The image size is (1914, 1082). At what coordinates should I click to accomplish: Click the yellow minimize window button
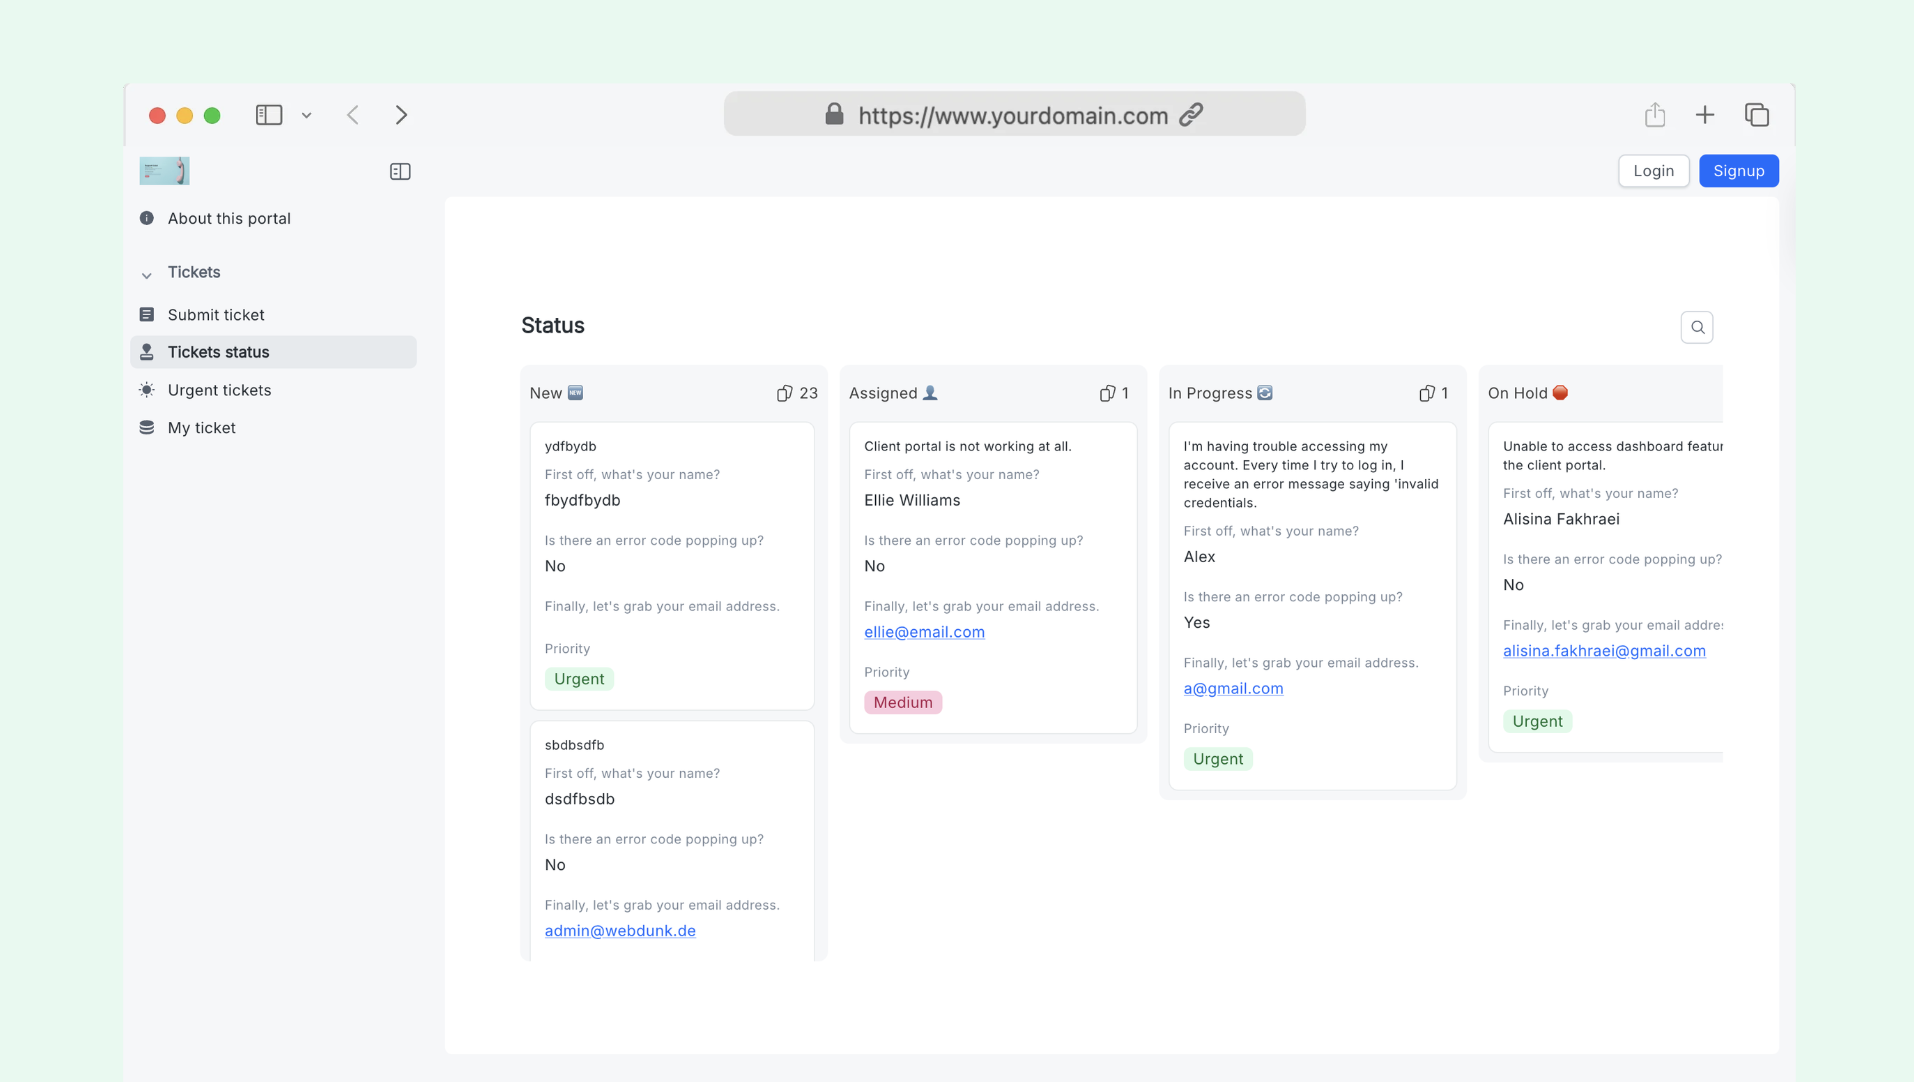(x=184, y=115)
